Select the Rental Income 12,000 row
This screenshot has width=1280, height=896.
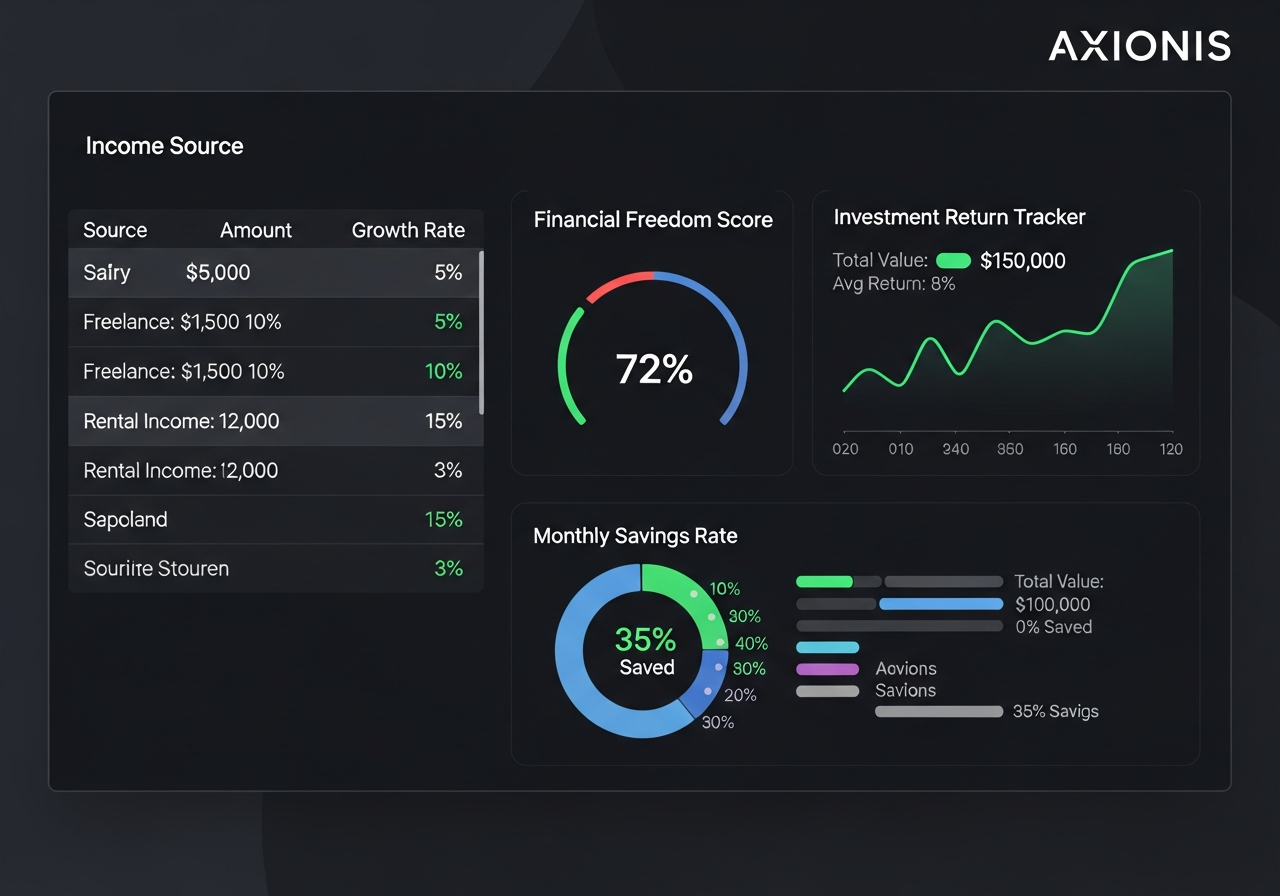pyautogui.click(x=273, y=421)
